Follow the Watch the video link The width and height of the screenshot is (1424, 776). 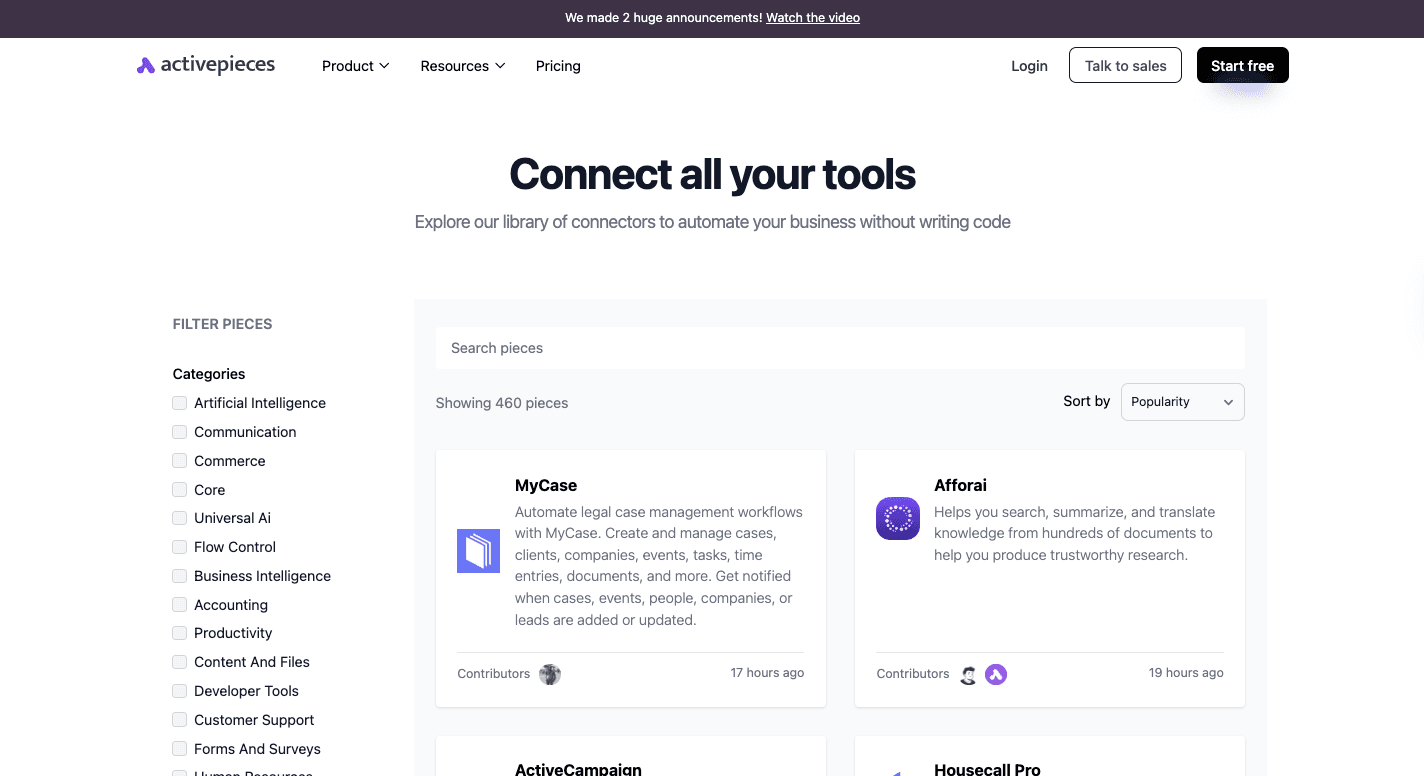812,17
